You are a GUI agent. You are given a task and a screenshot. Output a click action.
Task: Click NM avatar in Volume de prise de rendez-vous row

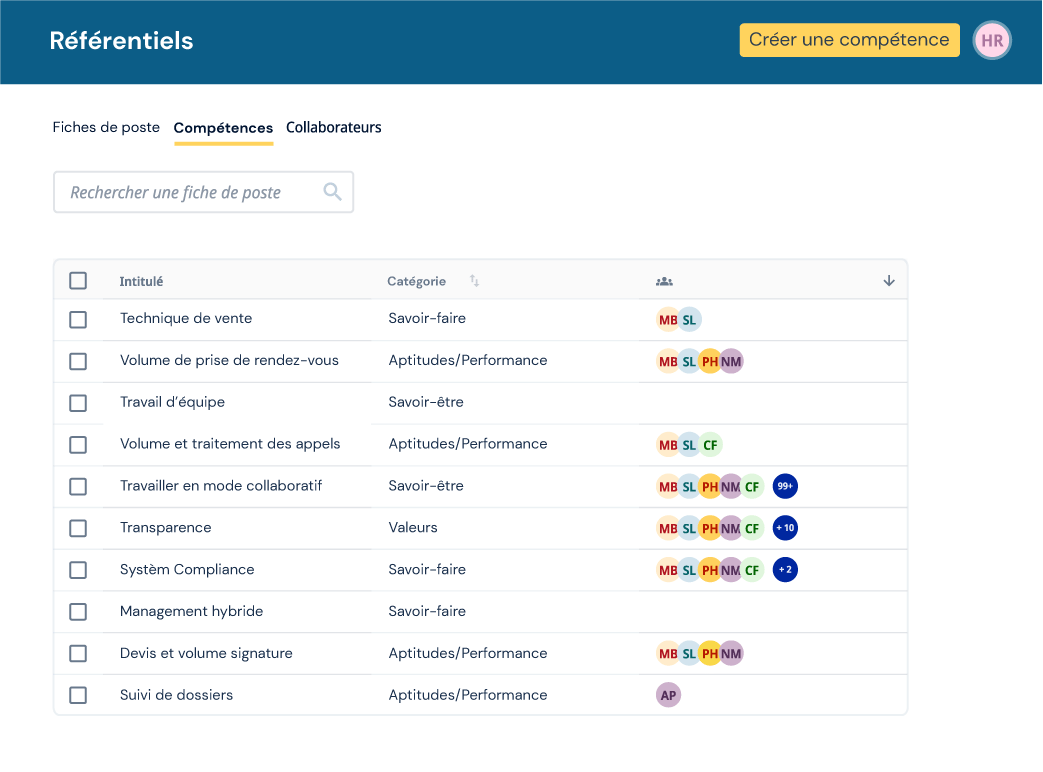(732, 362)
